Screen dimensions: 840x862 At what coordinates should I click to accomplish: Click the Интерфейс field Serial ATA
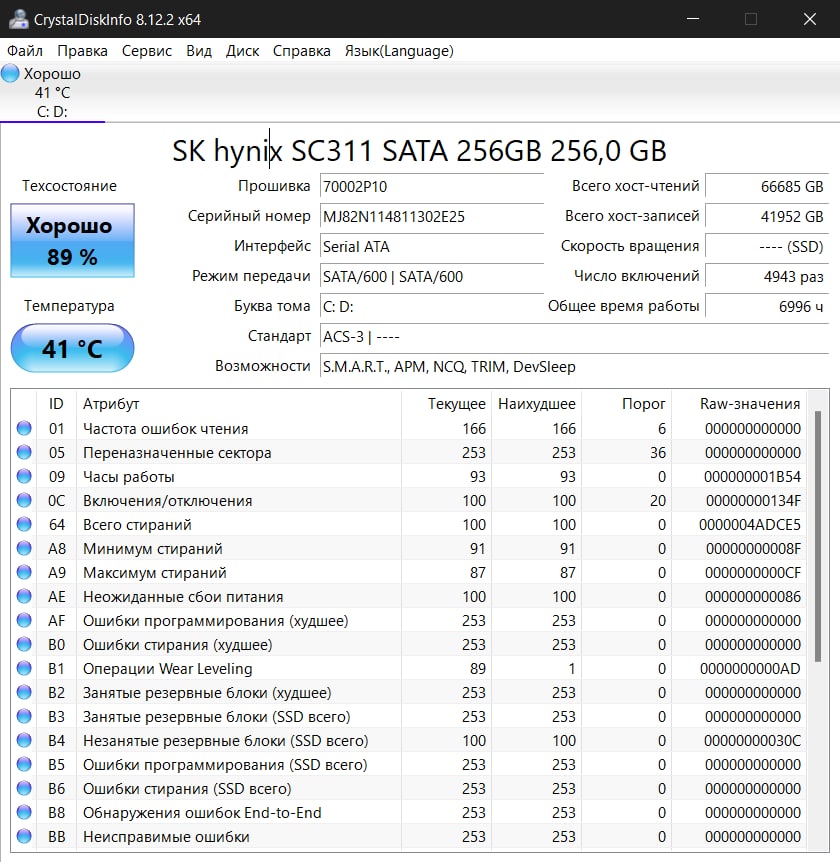click(x=432, y=246)
